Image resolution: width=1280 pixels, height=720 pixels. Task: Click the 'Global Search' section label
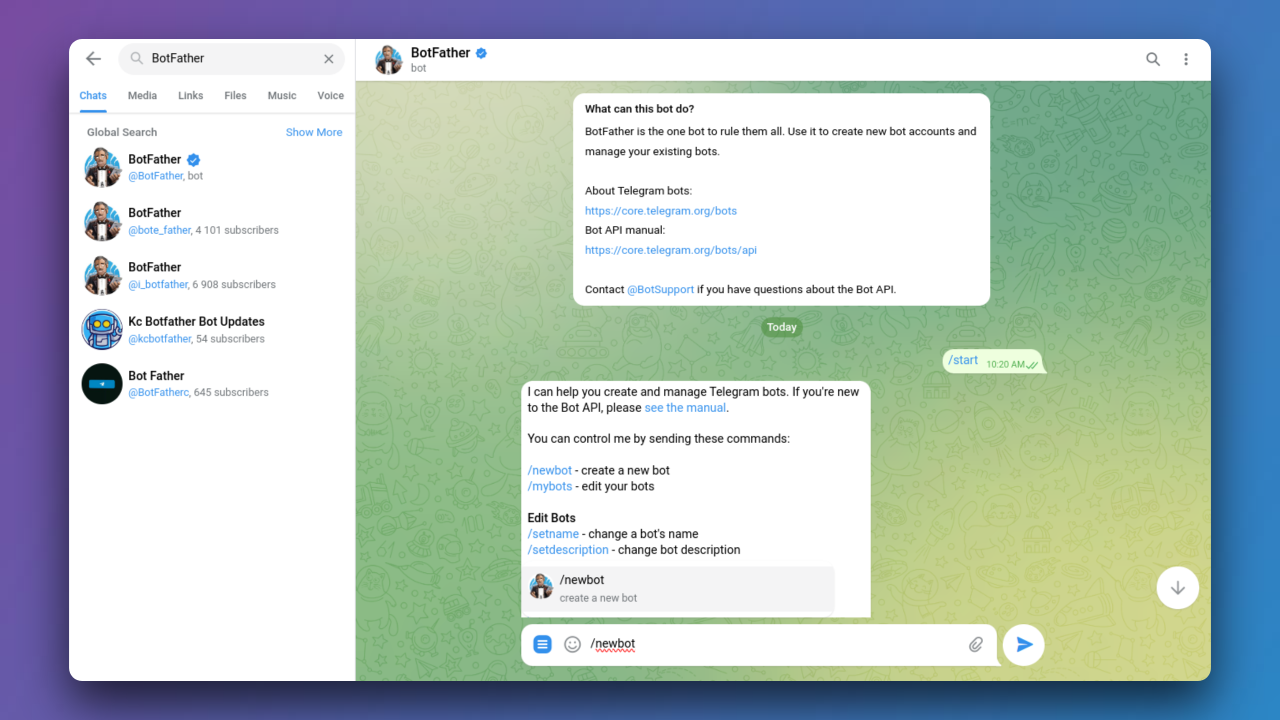[x=122, y=132]
